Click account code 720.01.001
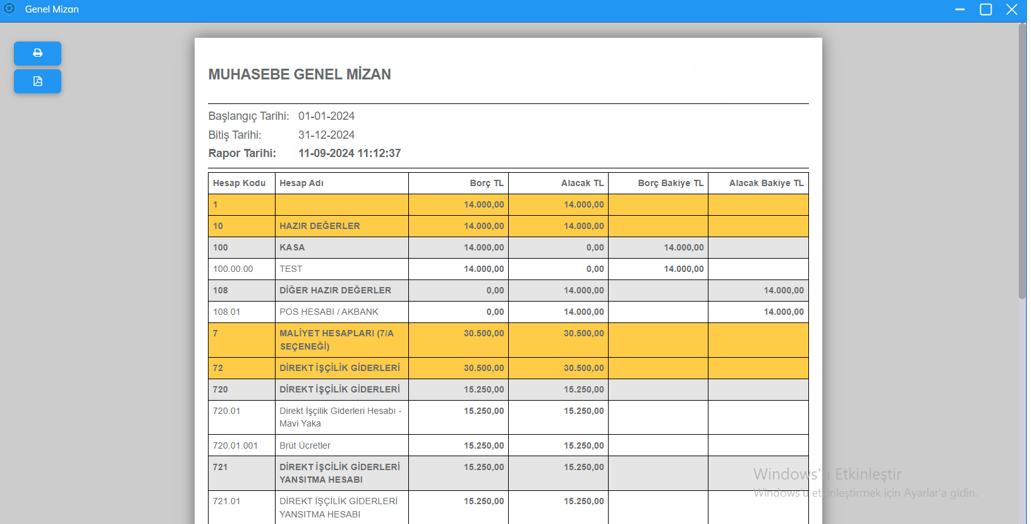The width and height of the screenshot is (1031, 524). pyautogui.click(x=235, y=446)
